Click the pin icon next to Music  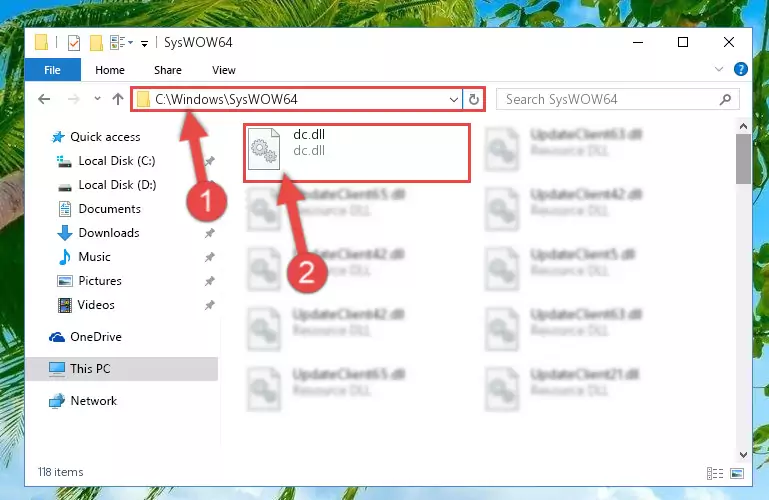point(210,257)
